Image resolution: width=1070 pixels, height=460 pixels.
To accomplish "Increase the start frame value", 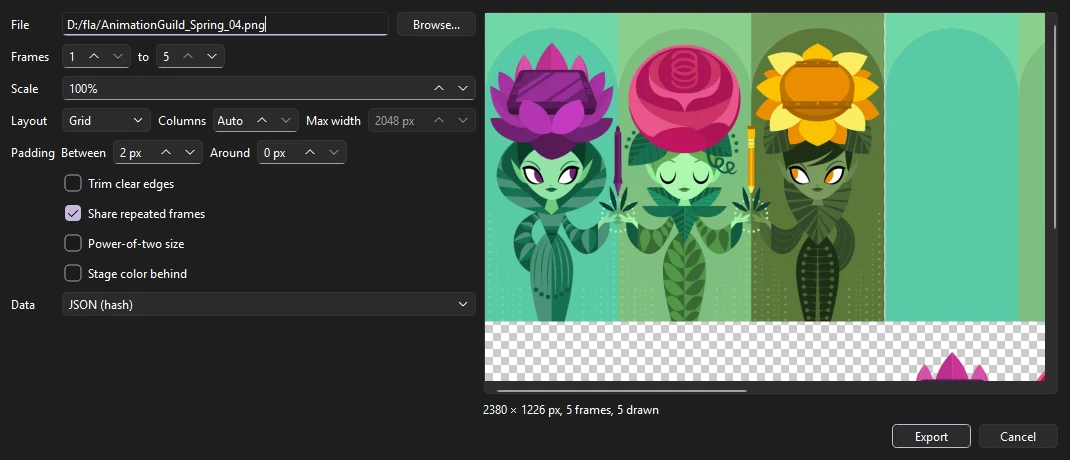I will pos(94,57).
